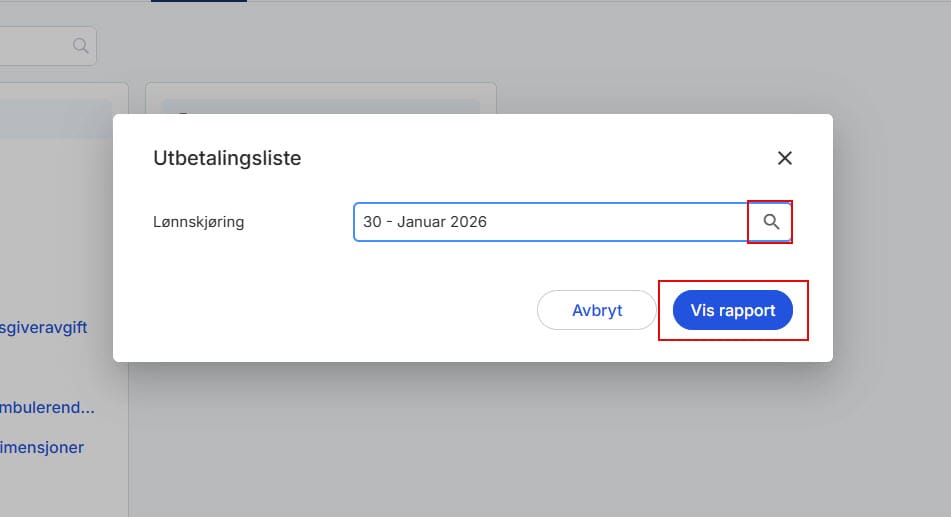This screenshot has height=517, width=951.
Task: Open the link ending in "sgiveravgift"
Action: tap(43, 327)
